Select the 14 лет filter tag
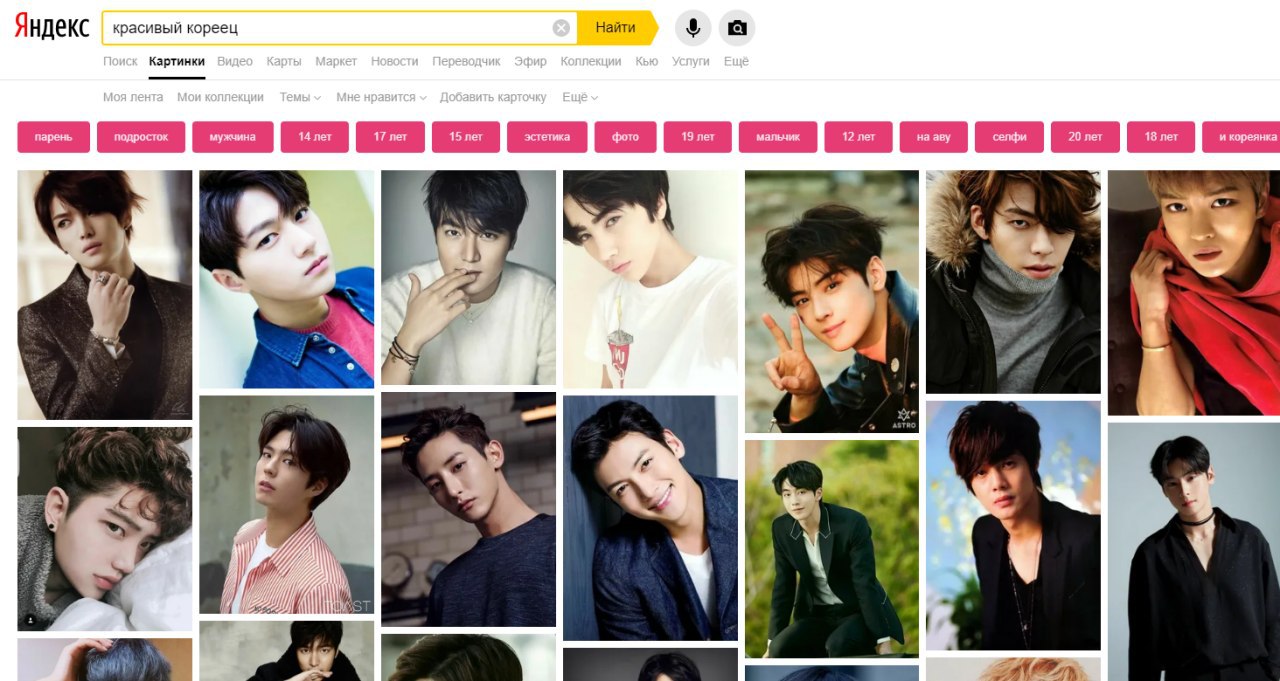 pos(315,137)
